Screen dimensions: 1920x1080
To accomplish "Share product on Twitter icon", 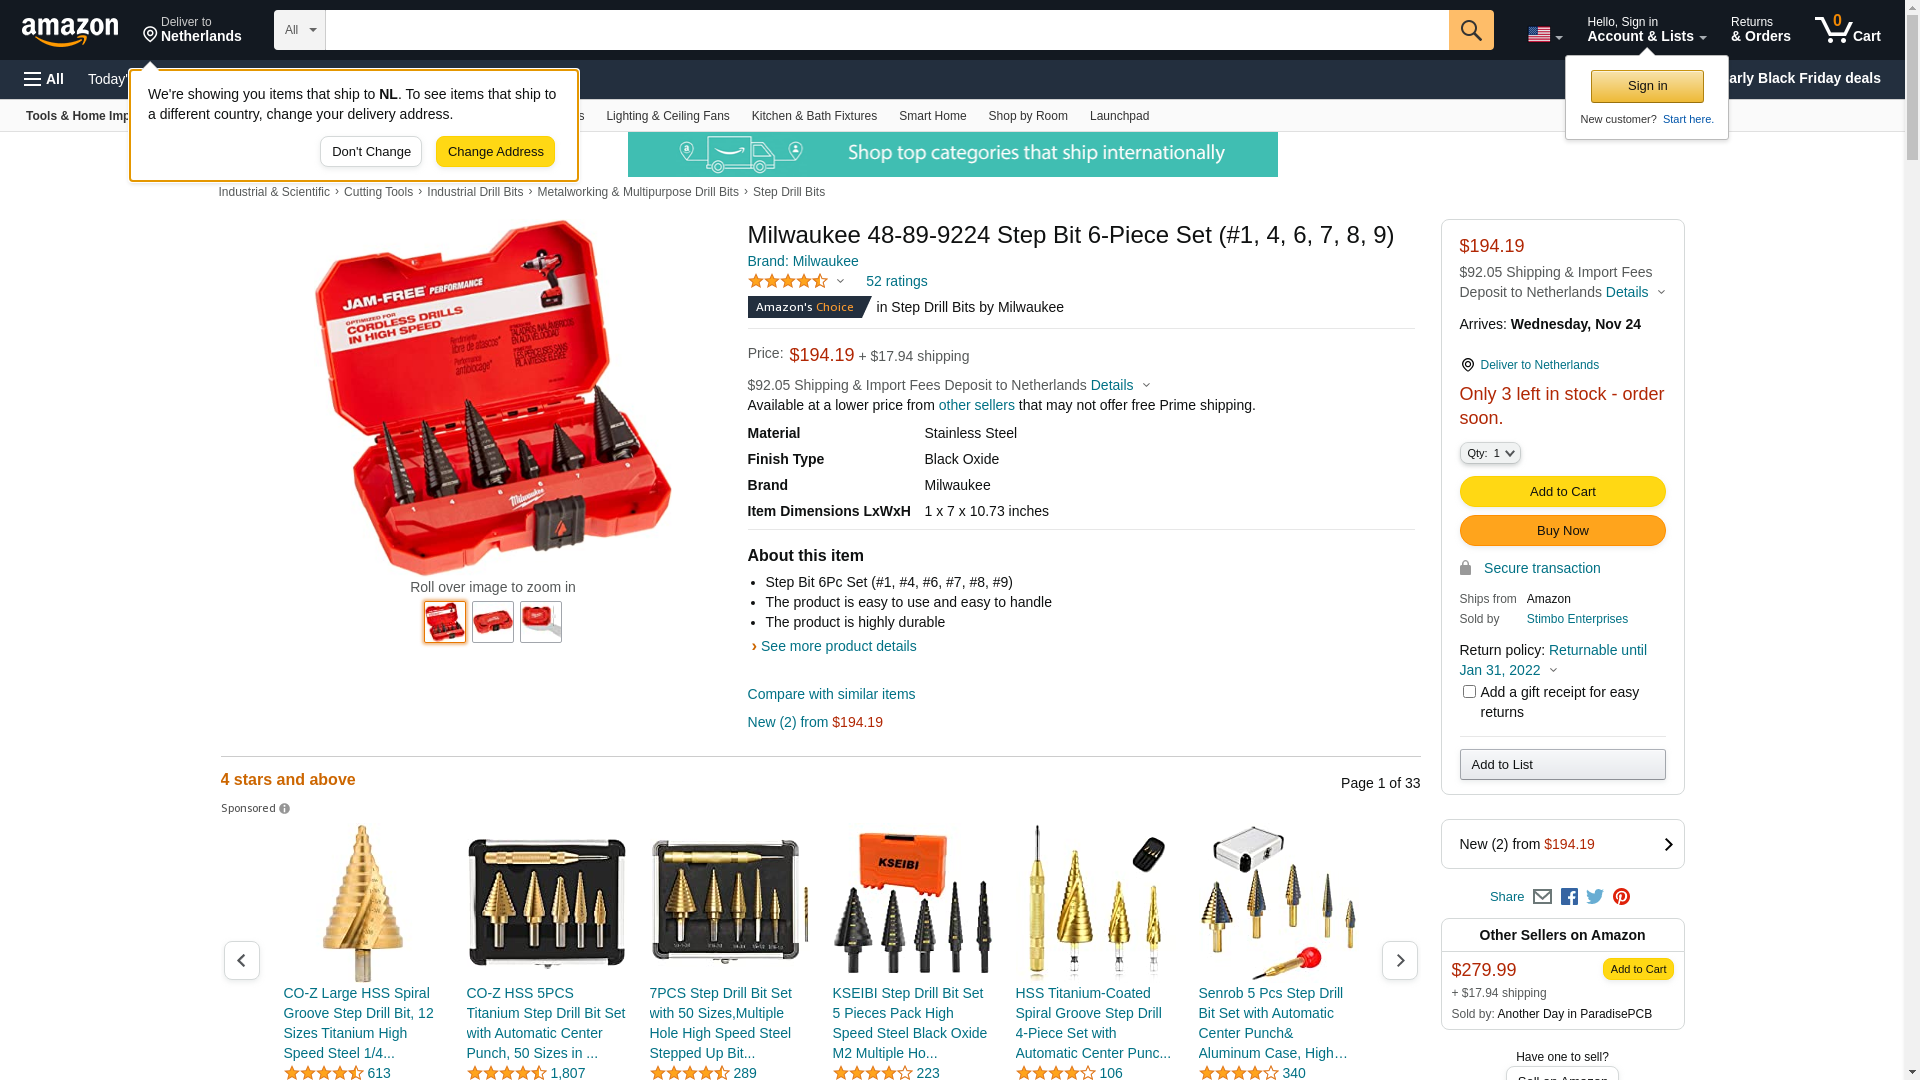I will pyautogui.click(x=1595, y=897).
